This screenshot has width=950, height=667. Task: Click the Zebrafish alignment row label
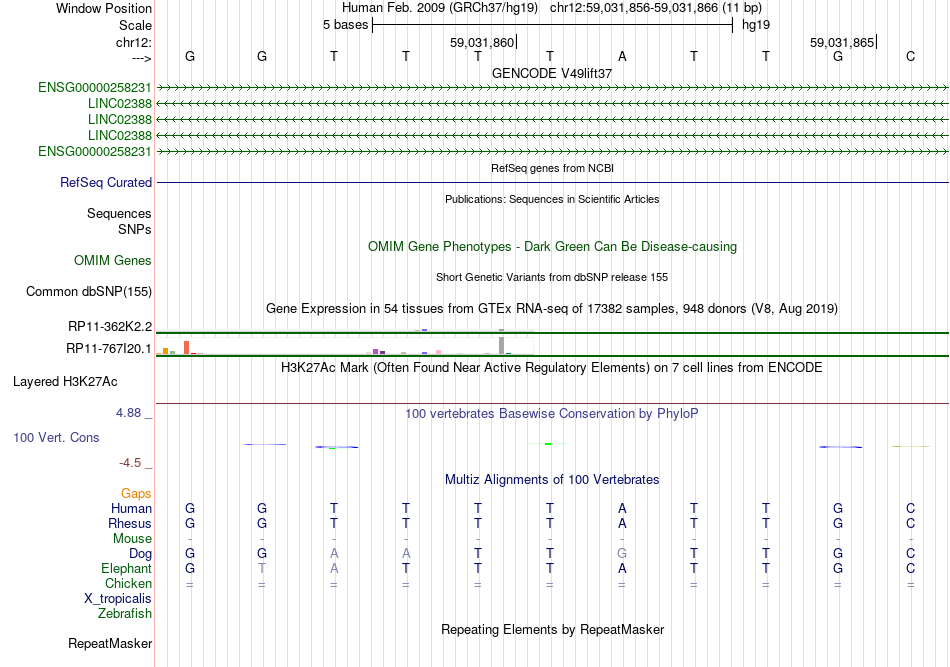coord(124,614)
